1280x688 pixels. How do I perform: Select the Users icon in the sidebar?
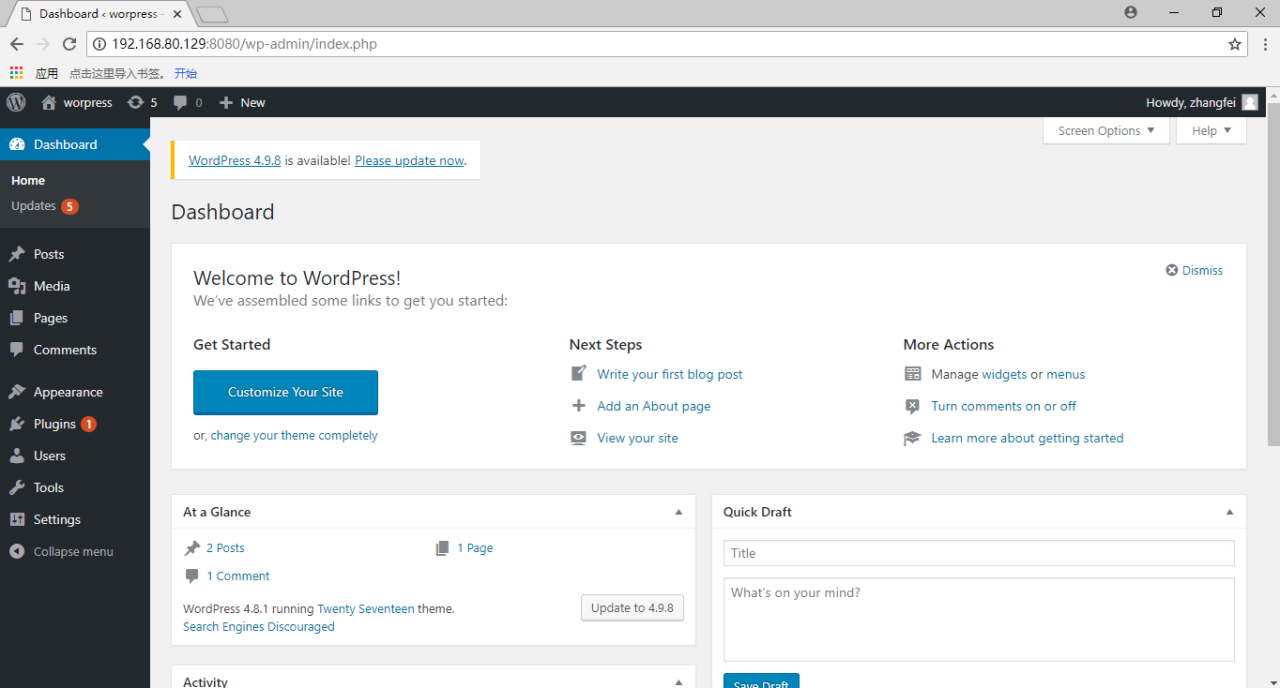pyautogui.click(x=17, y=455)
